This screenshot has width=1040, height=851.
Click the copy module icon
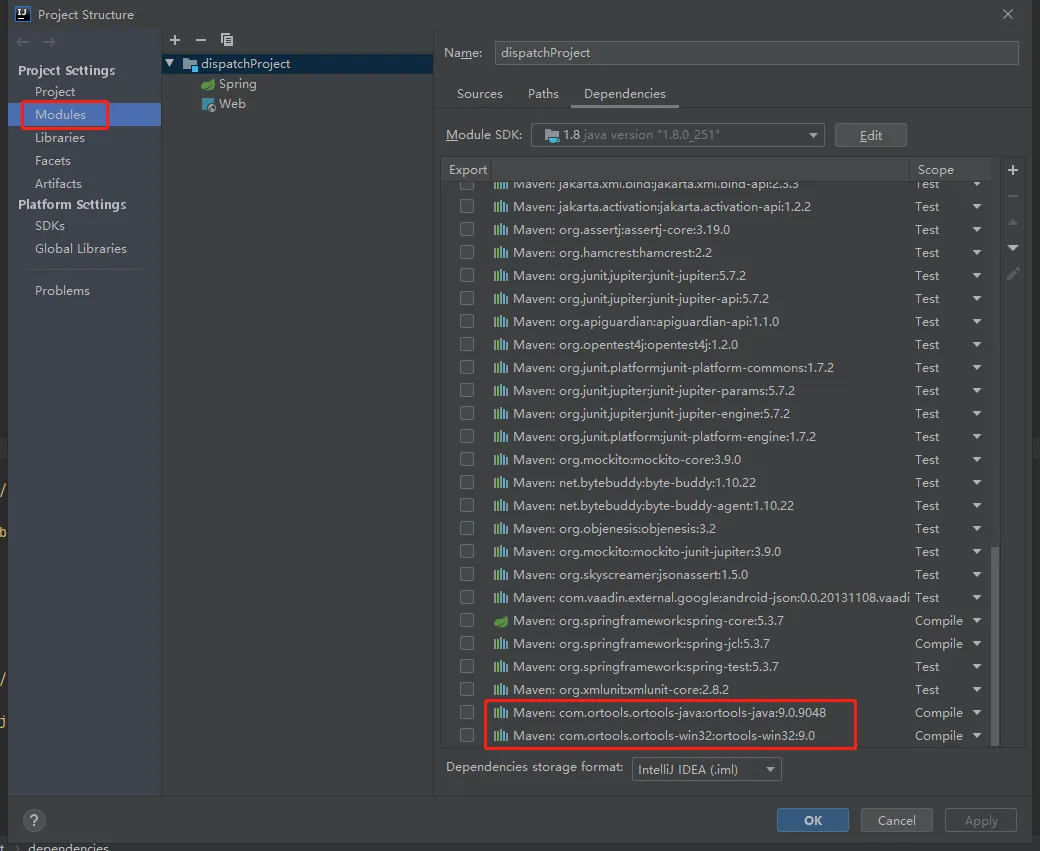[227, 40]
